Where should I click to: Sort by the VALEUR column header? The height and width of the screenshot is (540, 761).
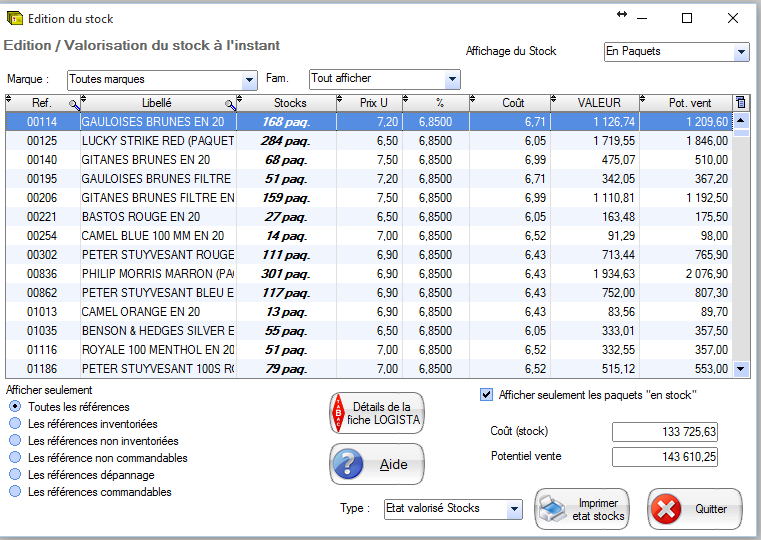click(x=598, y=102)
